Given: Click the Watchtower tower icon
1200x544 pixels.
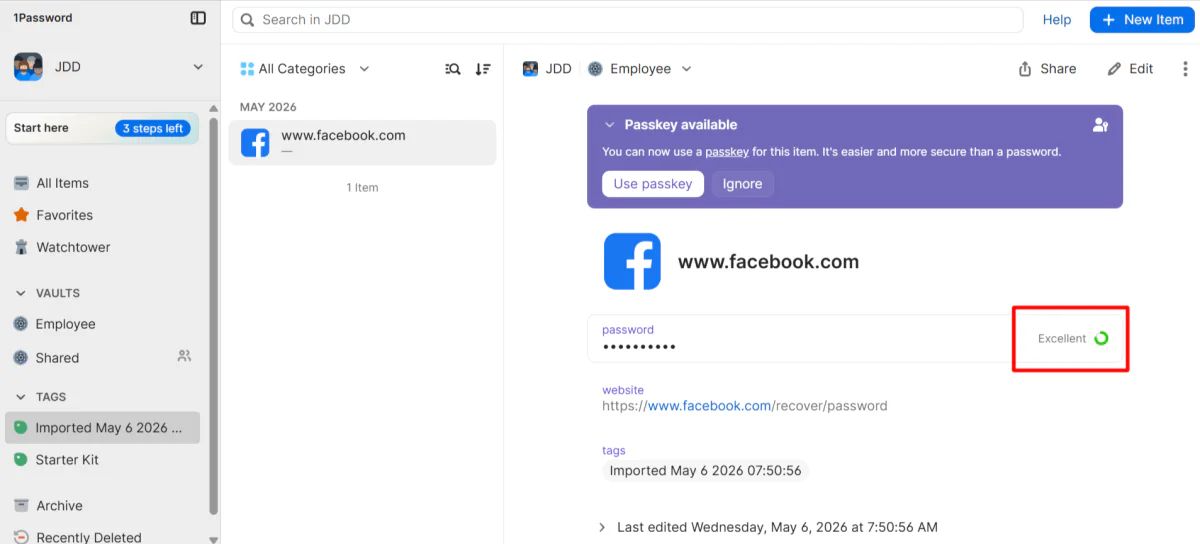Looking at the screenshot, I should 21,247.
